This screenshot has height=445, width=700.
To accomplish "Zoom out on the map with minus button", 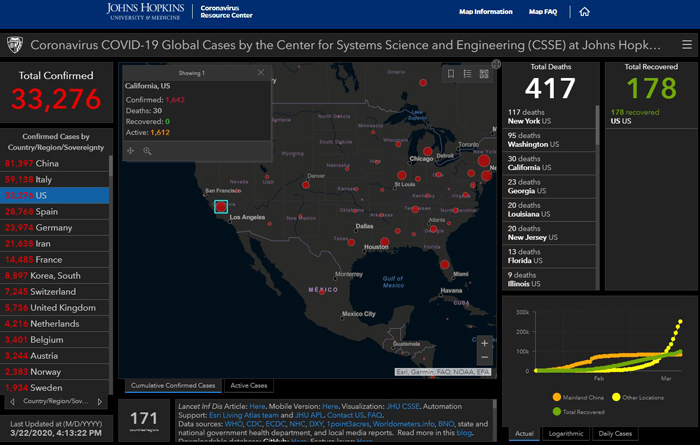I will (484, 357).
